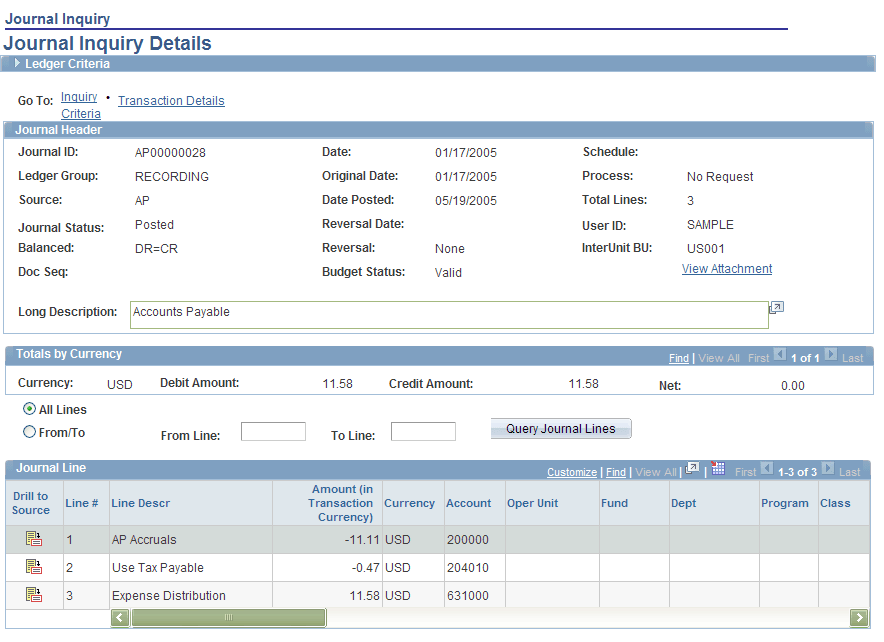Click the horizontal scrollbar right arrow
The width and height of the screenshot is (884, 642).
point(859,617)
